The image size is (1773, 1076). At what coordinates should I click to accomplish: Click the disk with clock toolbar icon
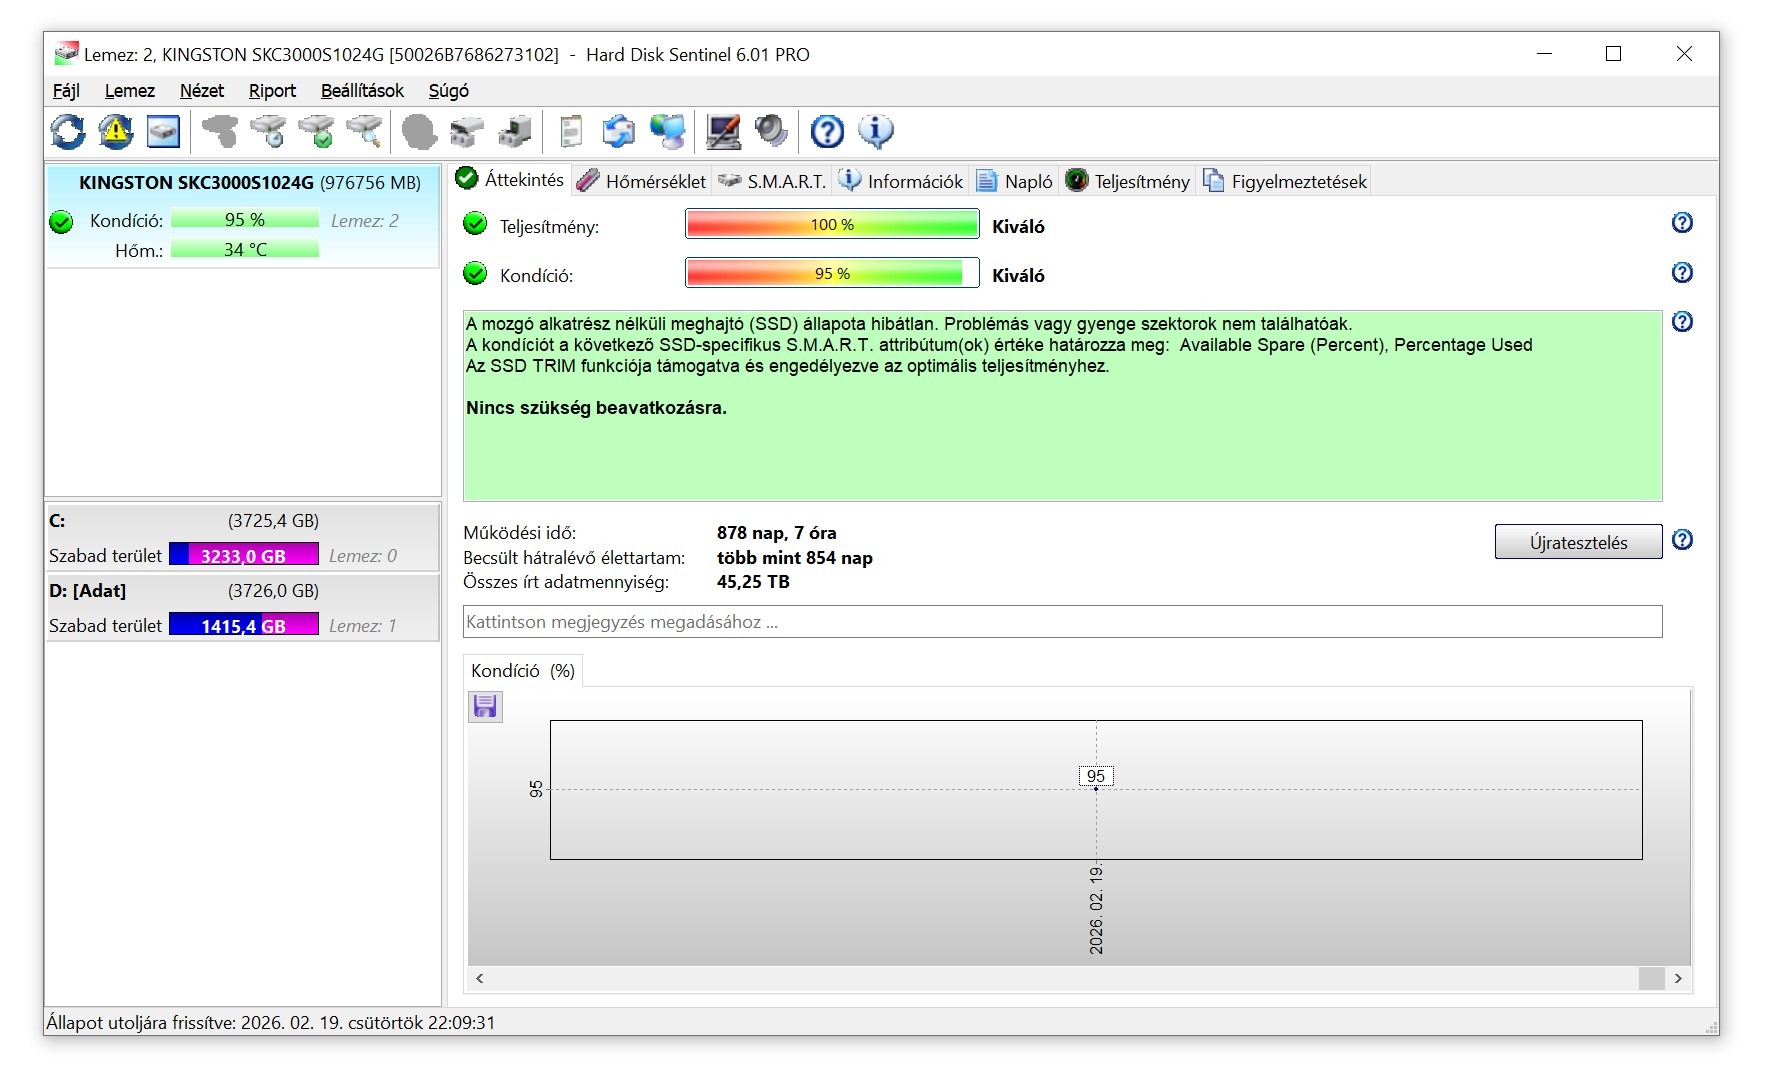tap(268, 131)
